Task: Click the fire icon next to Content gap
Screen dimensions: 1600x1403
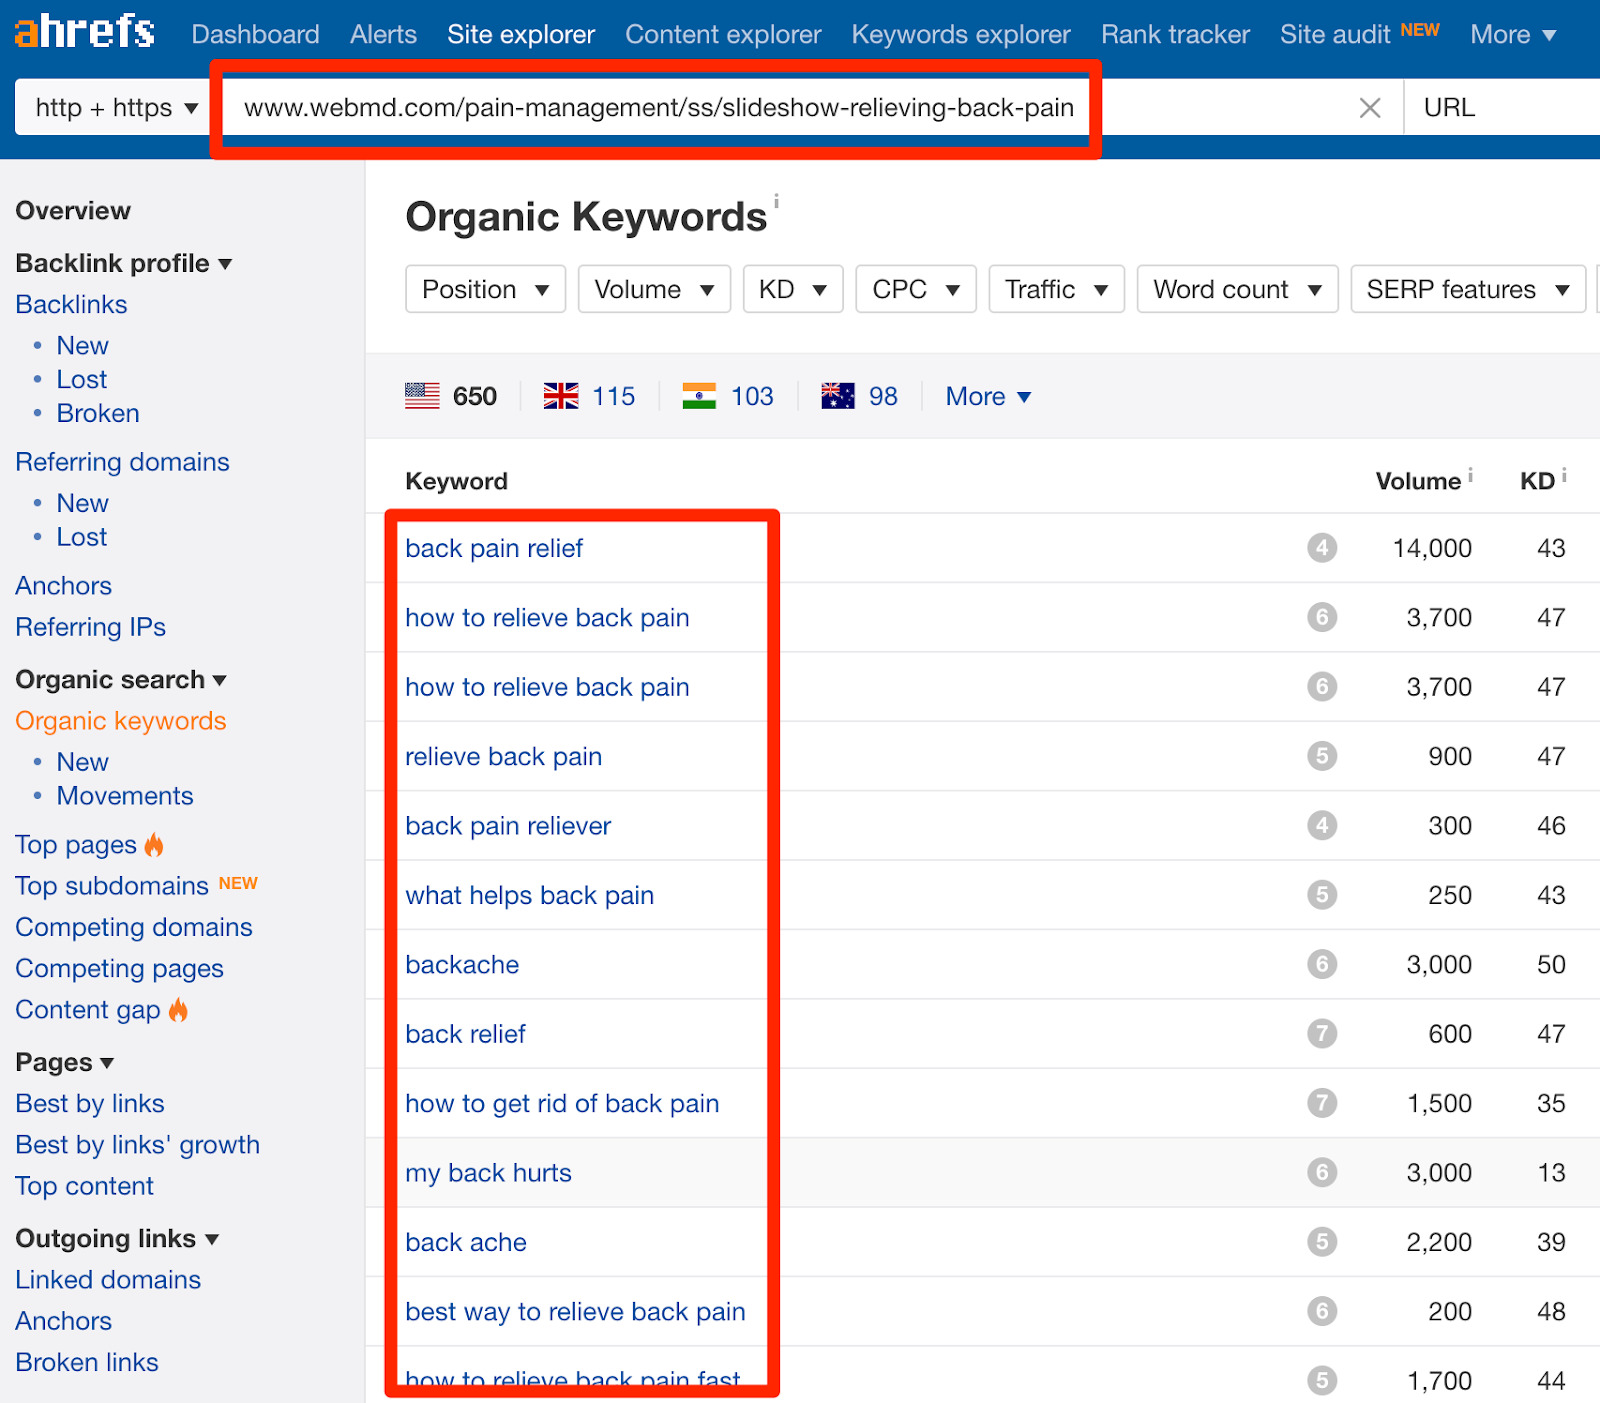Action: [178, 1010]
